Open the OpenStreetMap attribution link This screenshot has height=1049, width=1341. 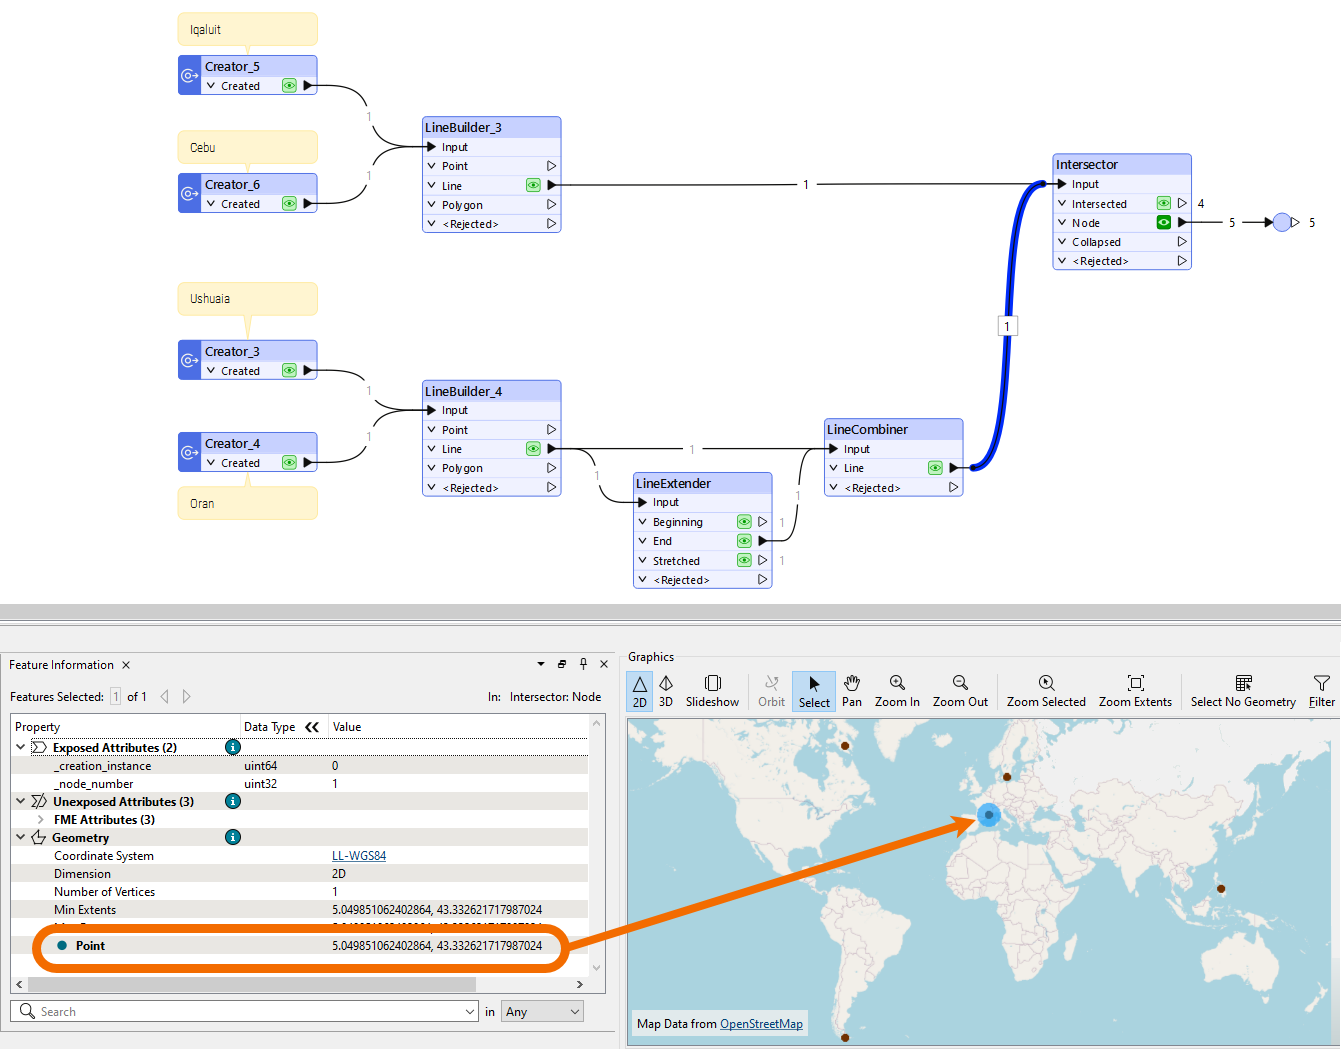(761, 1024)
